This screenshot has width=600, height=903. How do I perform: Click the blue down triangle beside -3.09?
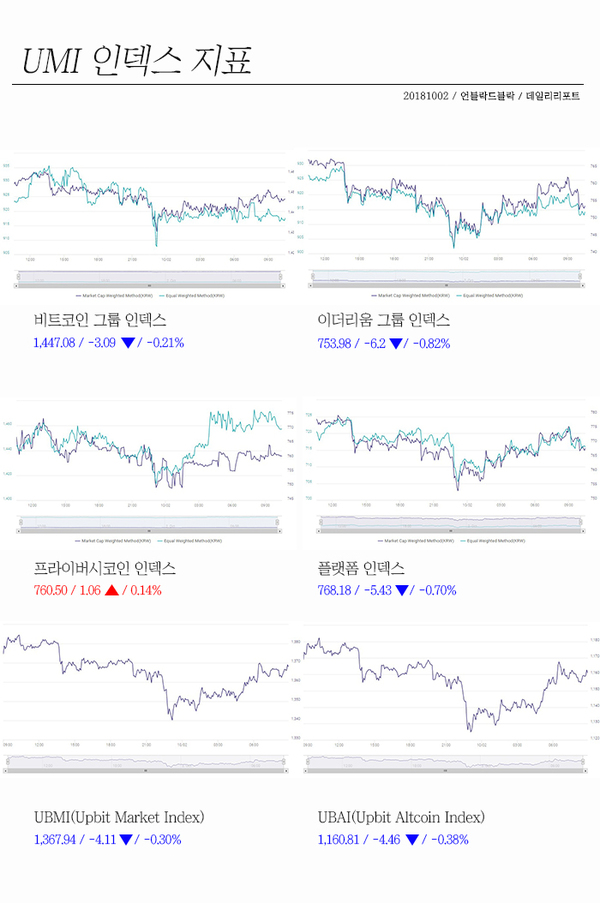click(128, 343)
